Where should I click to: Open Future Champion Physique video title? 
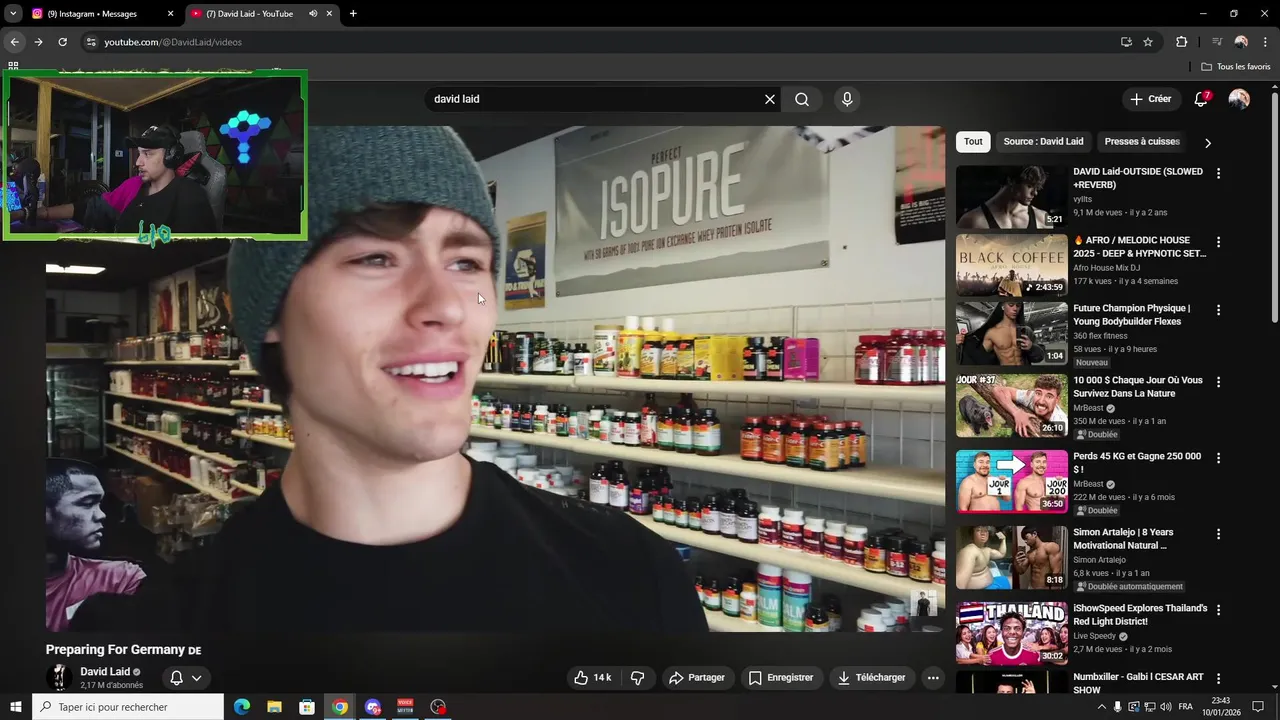tap(1133, 315)
